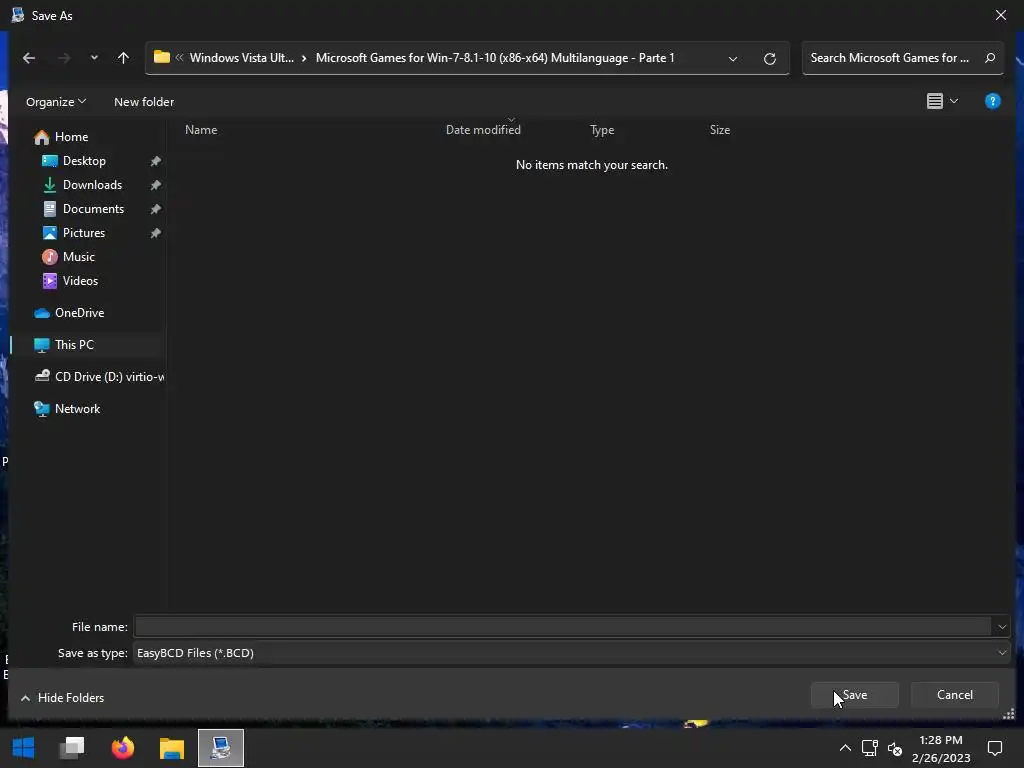The image size is (1024, 768).
Task: Expand the File name dropdown arrow
Action: point(1002,628)
